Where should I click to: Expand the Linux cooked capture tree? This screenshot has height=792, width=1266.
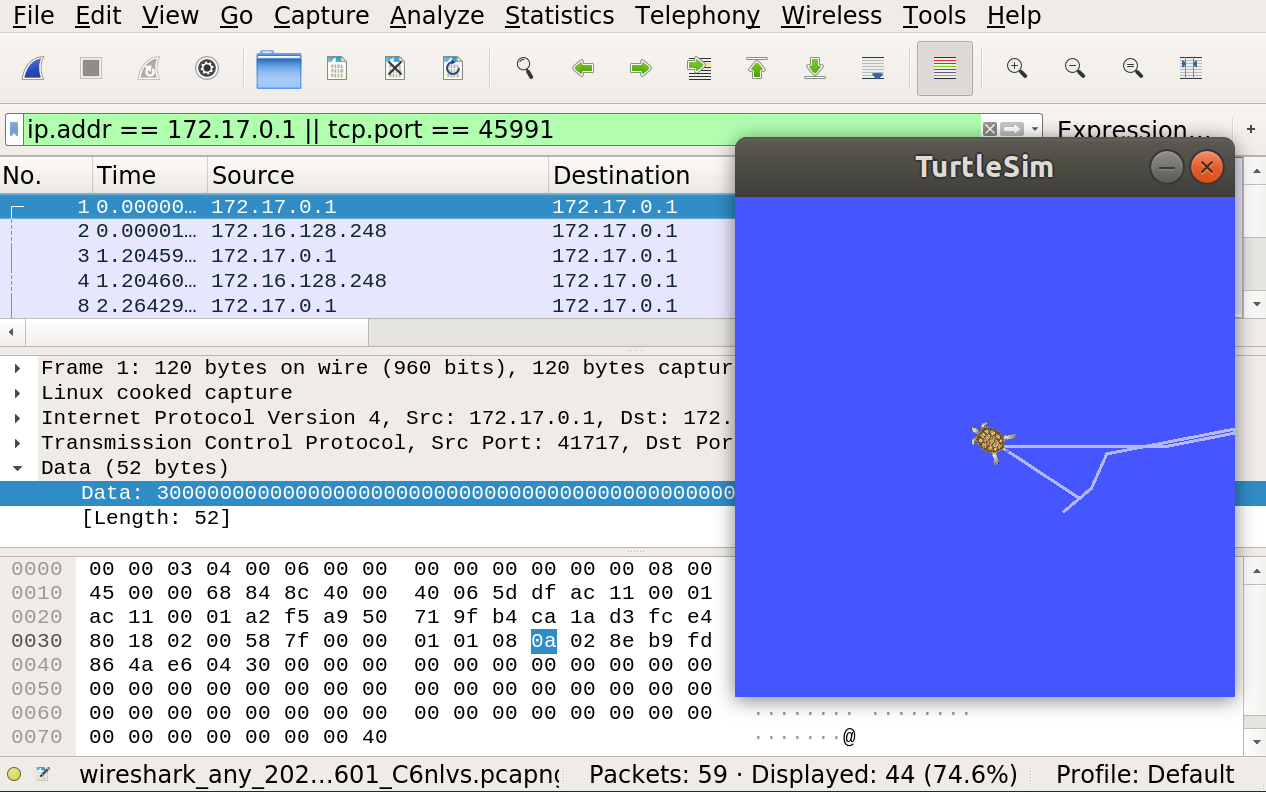pyautogui.click(x=18, y=393)
